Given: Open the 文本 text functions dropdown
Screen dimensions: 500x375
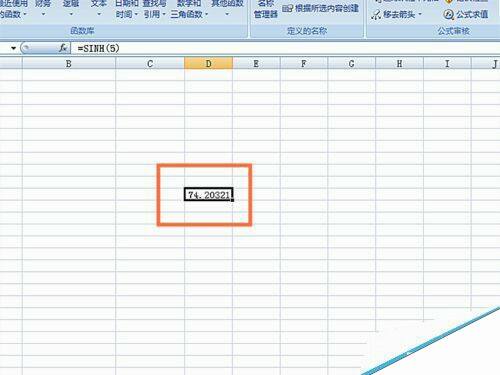Looking at the screenshot, I should (x=99, y=9).
